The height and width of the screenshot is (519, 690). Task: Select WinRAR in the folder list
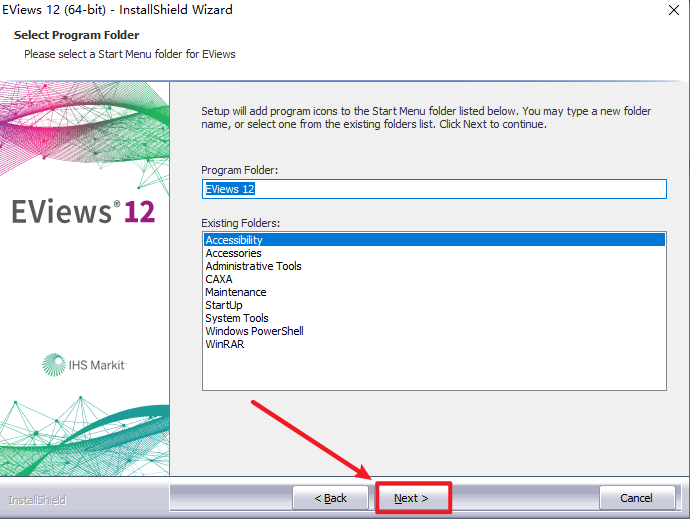[x=224, y=344]
